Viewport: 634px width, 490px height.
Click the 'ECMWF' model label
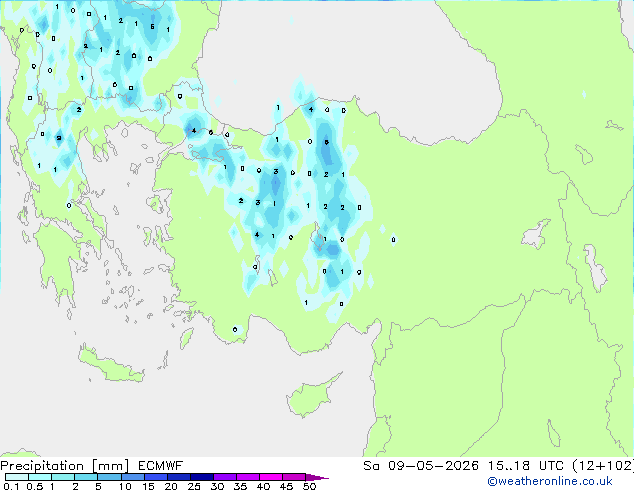tap(161, 466)
